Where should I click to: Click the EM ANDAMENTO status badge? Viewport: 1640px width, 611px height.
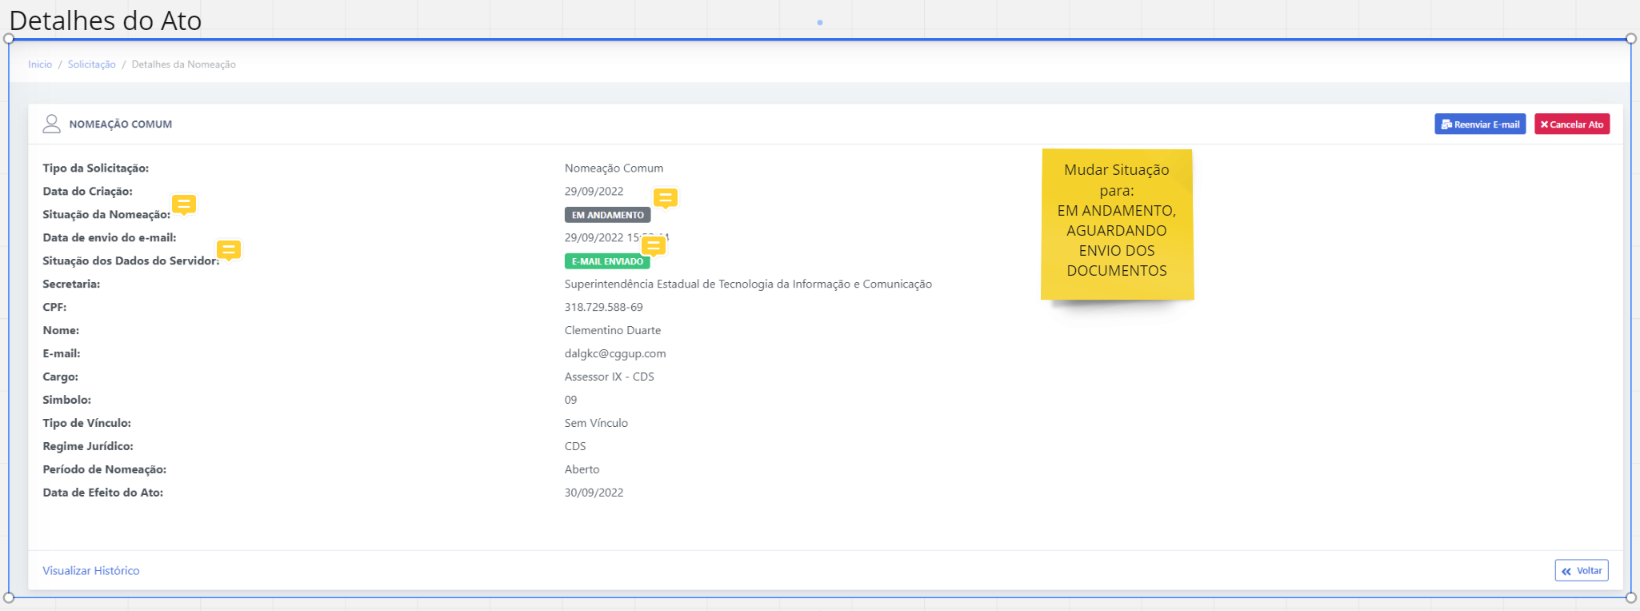tap(608, 215)
